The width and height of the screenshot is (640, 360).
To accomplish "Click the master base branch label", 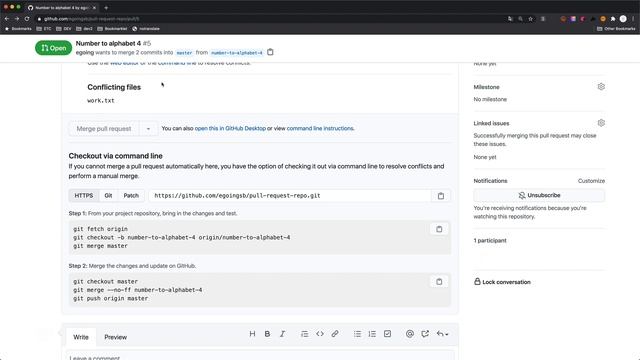I will point(184,53).
